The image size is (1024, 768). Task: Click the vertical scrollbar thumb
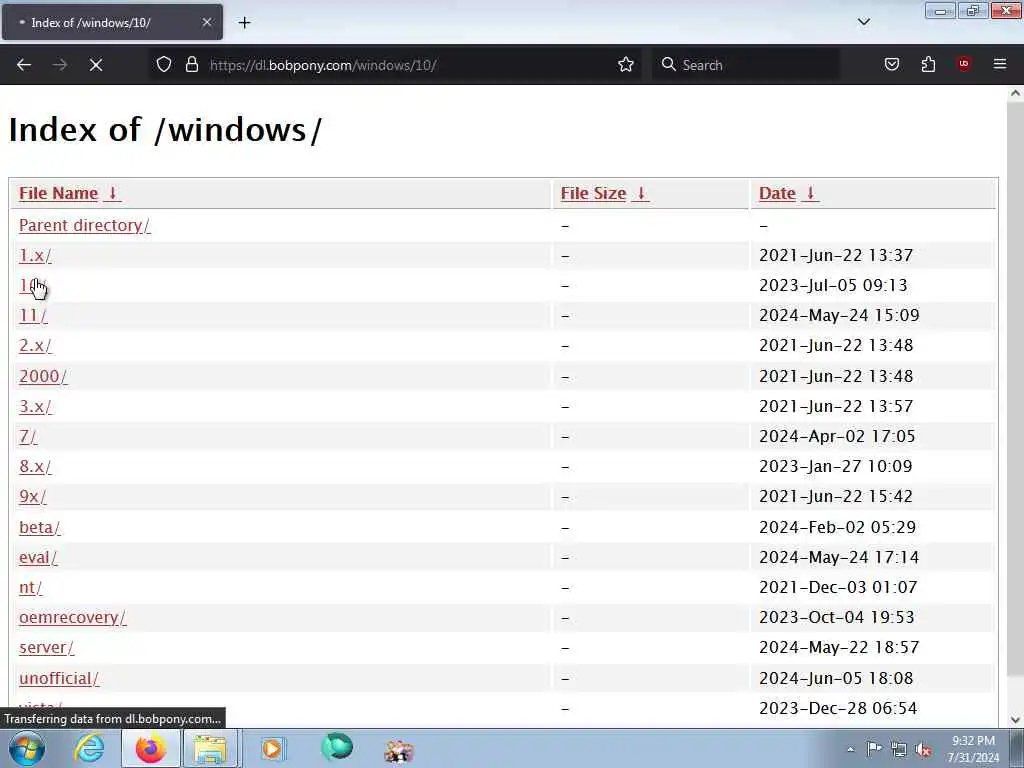(x=1015, y=389)
